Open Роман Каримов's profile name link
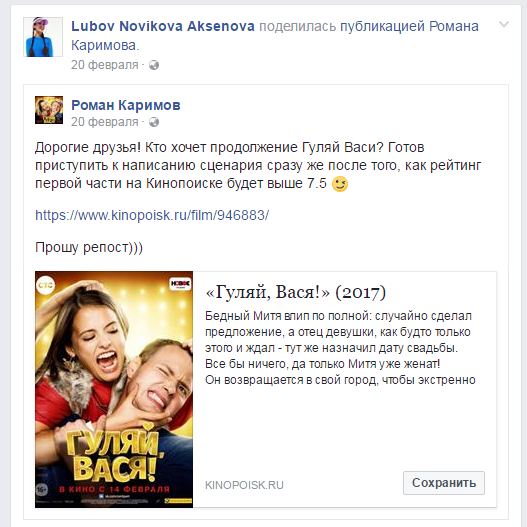 [x=126, y=105]
